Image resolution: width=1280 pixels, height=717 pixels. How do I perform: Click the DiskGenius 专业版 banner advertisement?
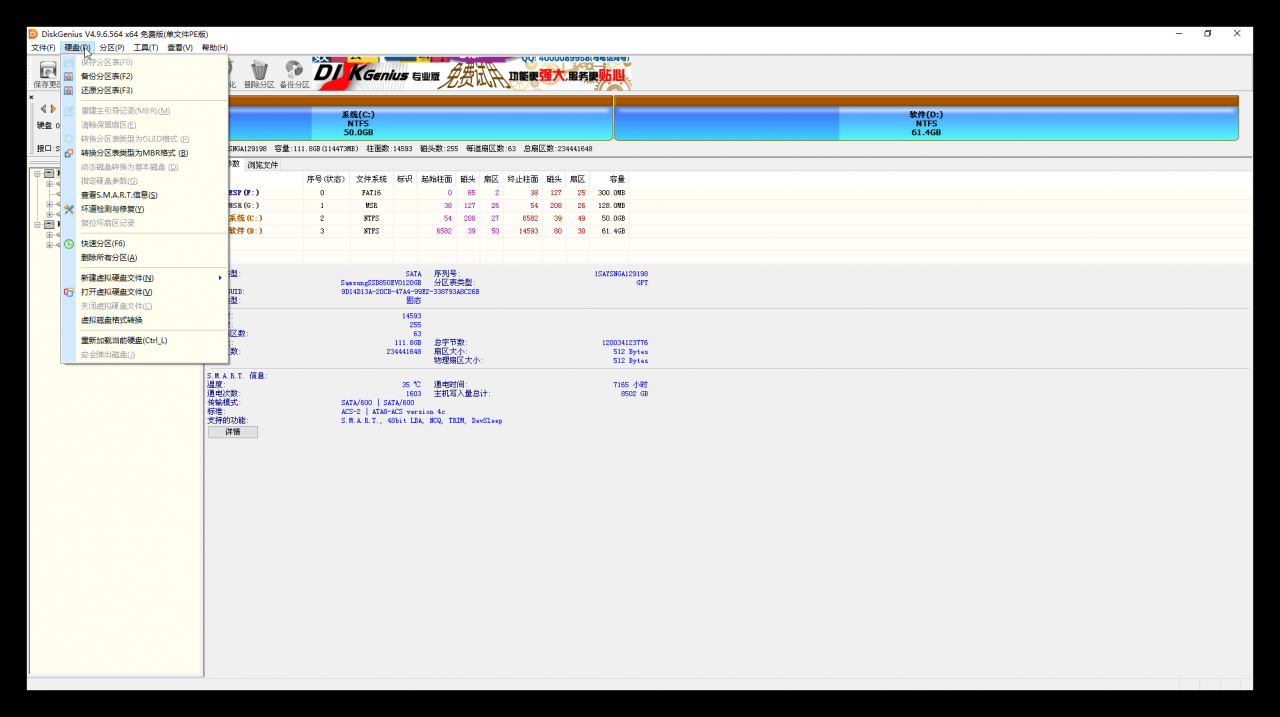pyautogui.click(x=471, y=73)
